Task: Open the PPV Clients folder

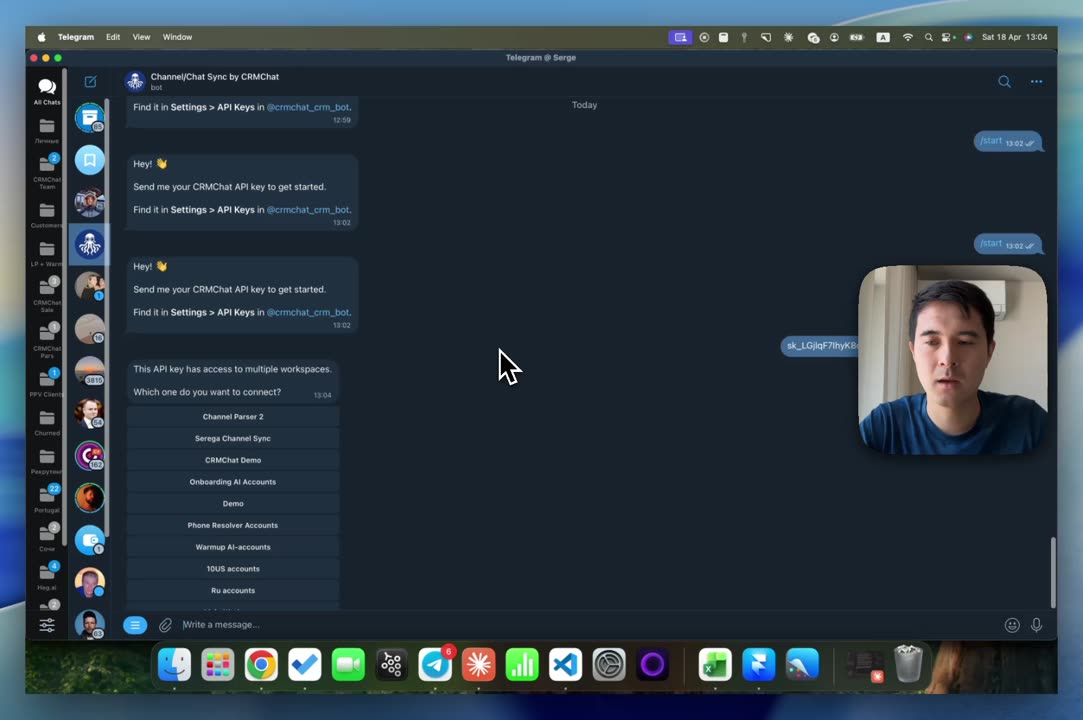Action: (x=47, y=383)
